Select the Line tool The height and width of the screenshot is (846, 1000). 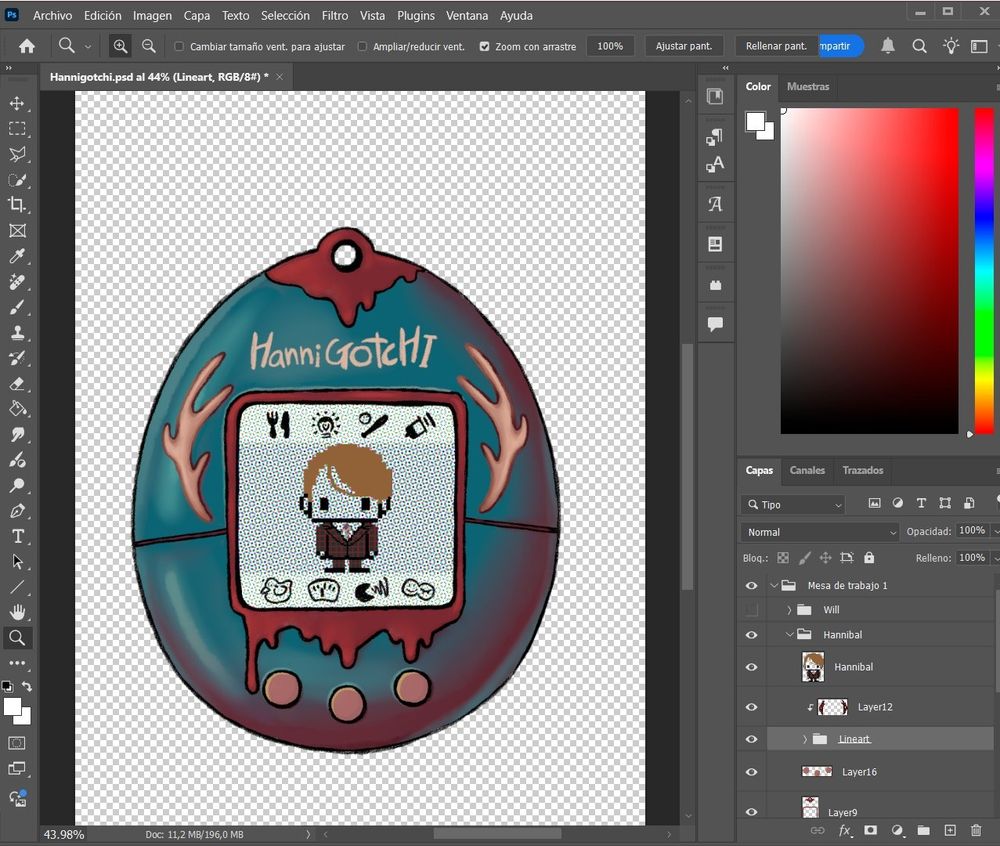(17, 587)
